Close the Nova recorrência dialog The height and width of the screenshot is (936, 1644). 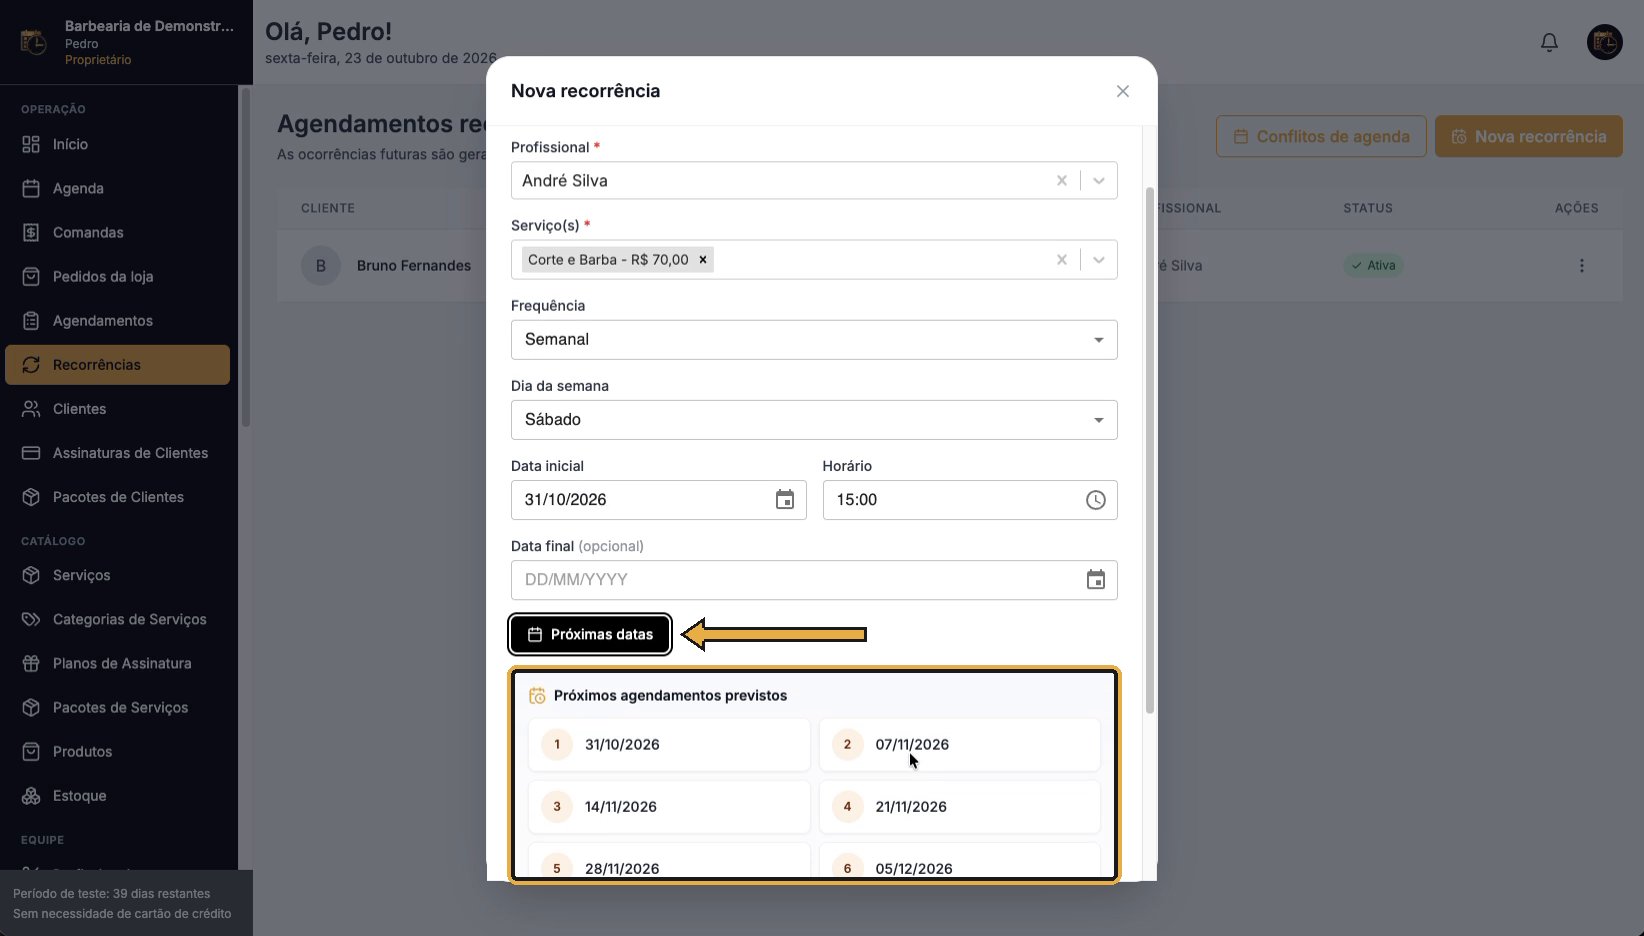click(x=1123, y=91)
